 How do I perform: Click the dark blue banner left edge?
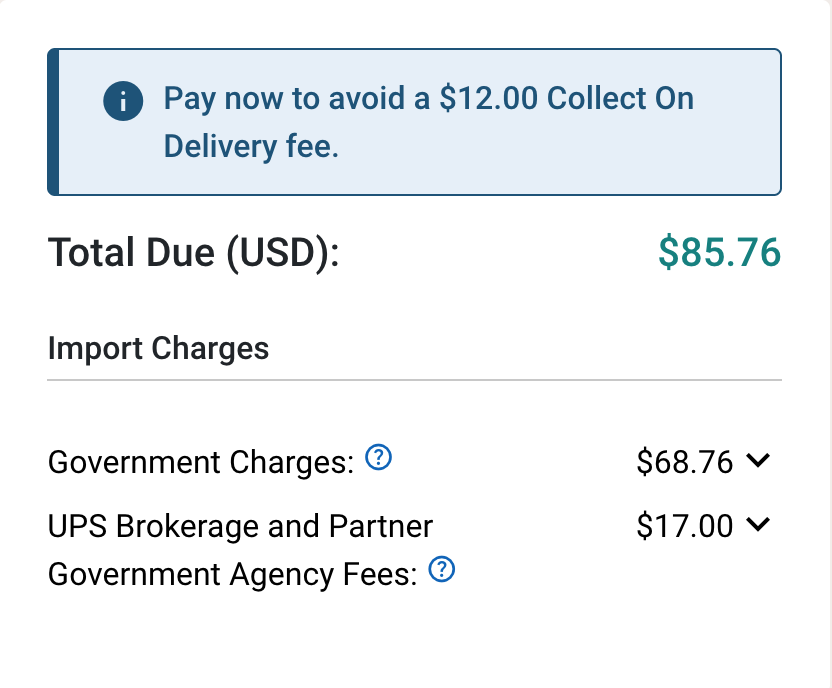[54, 122]
